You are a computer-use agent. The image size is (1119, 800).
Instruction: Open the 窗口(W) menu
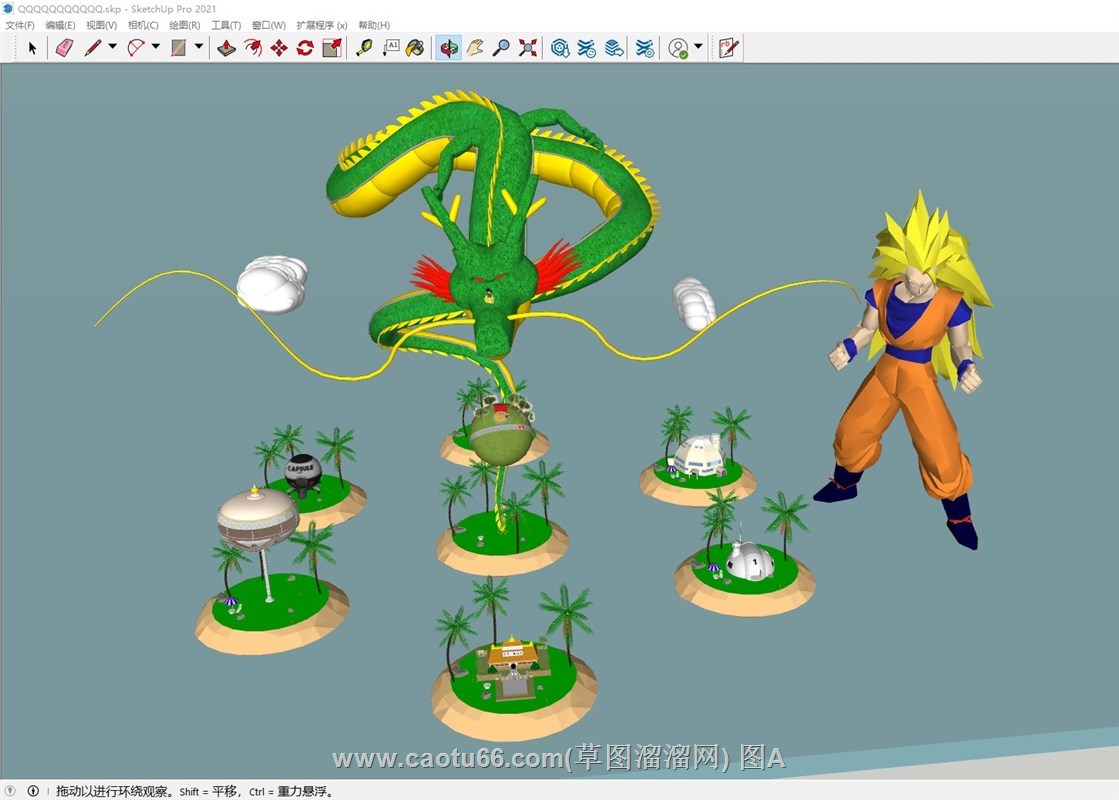tap(269, 25)
